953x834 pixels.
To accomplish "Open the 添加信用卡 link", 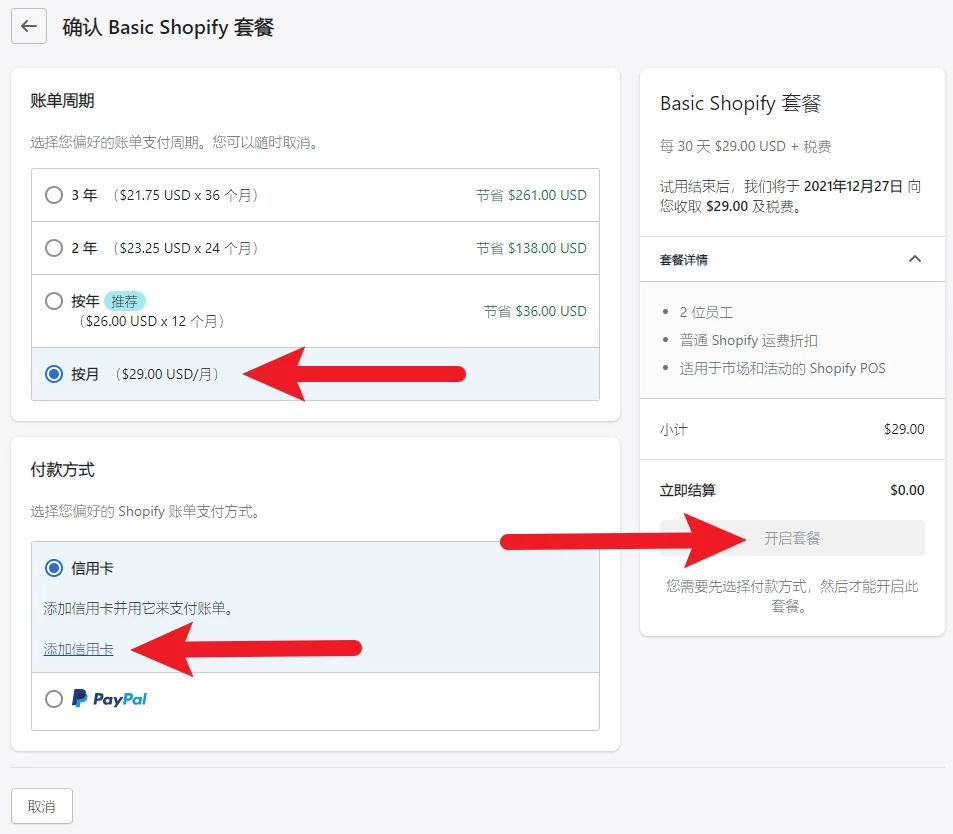I will [x=78, y=649].
